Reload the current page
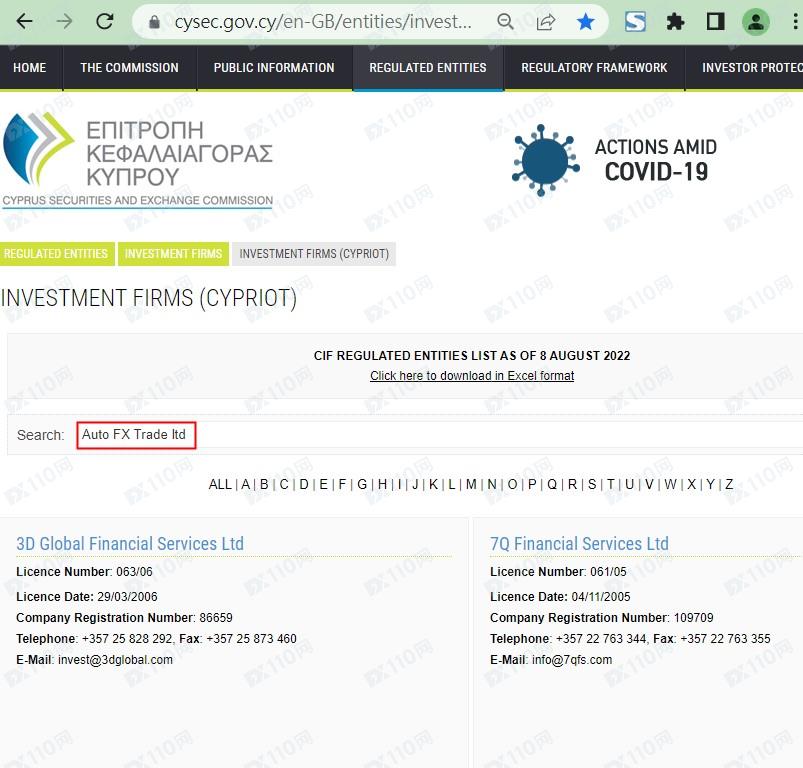 tap(105, 22)
